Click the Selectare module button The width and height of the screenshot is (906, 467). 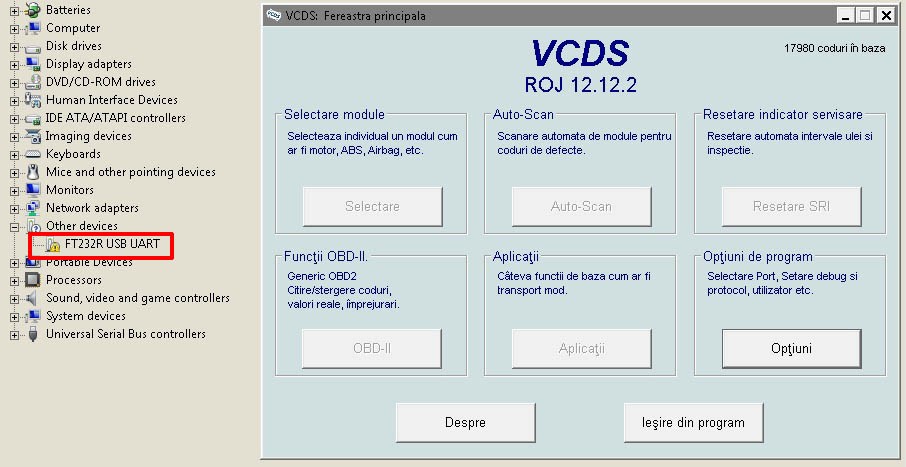click(x=372, y=207)
